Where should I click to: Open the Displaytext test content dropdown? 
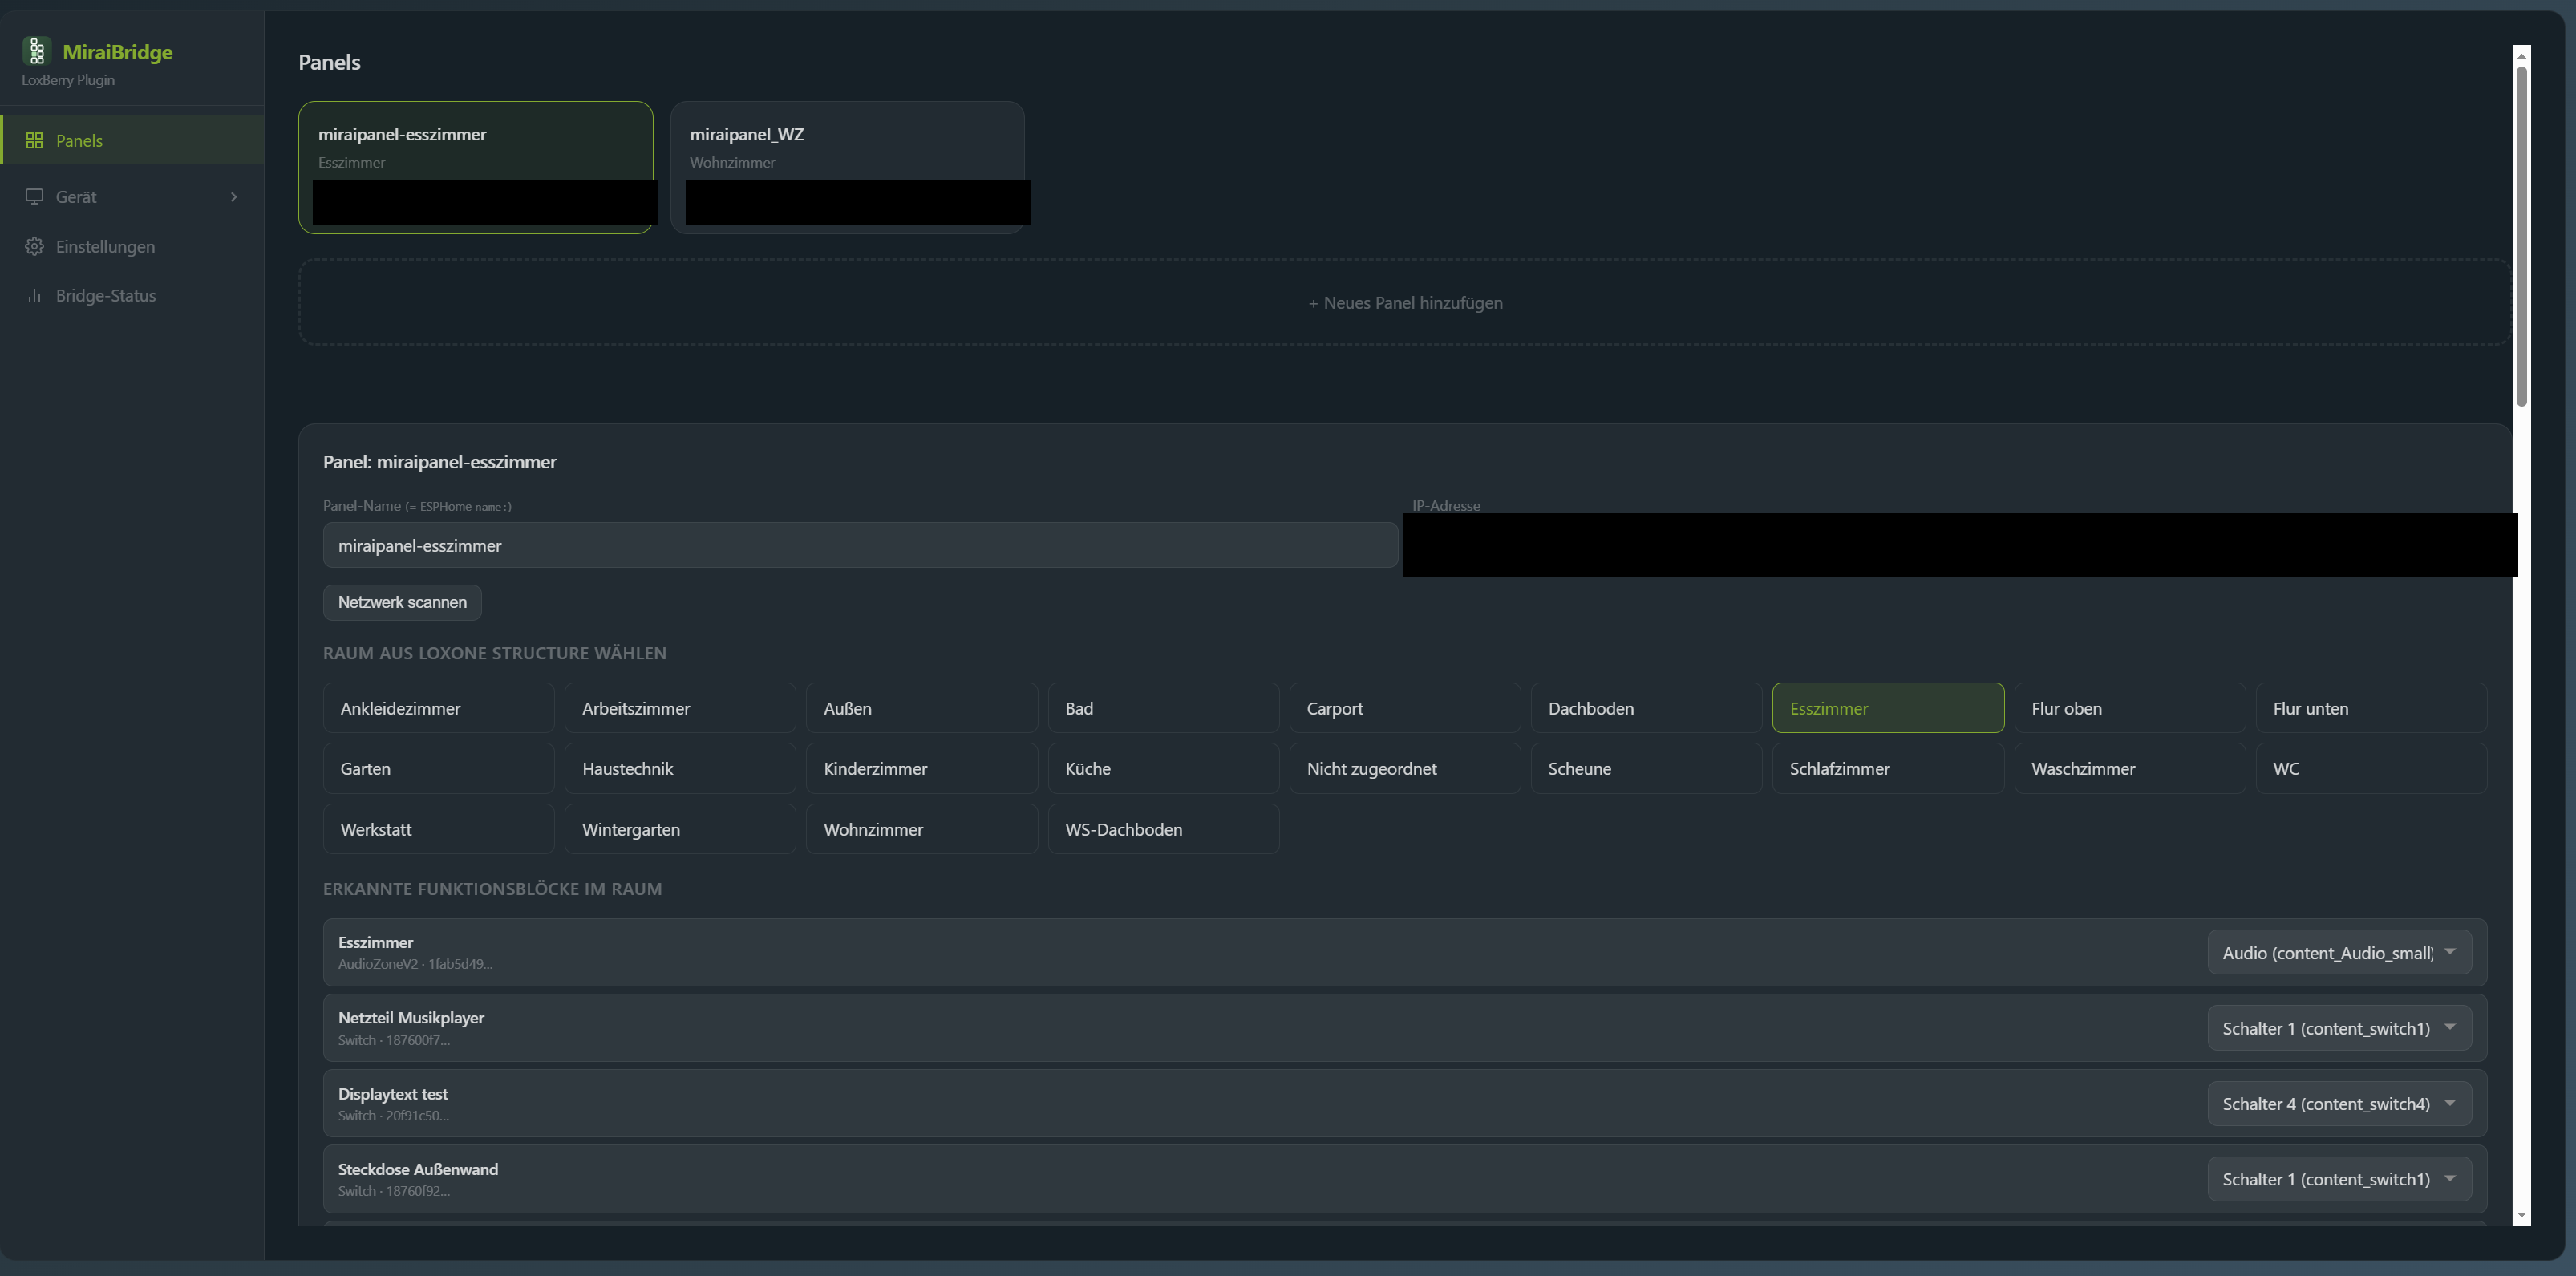pos(2339,1104)
